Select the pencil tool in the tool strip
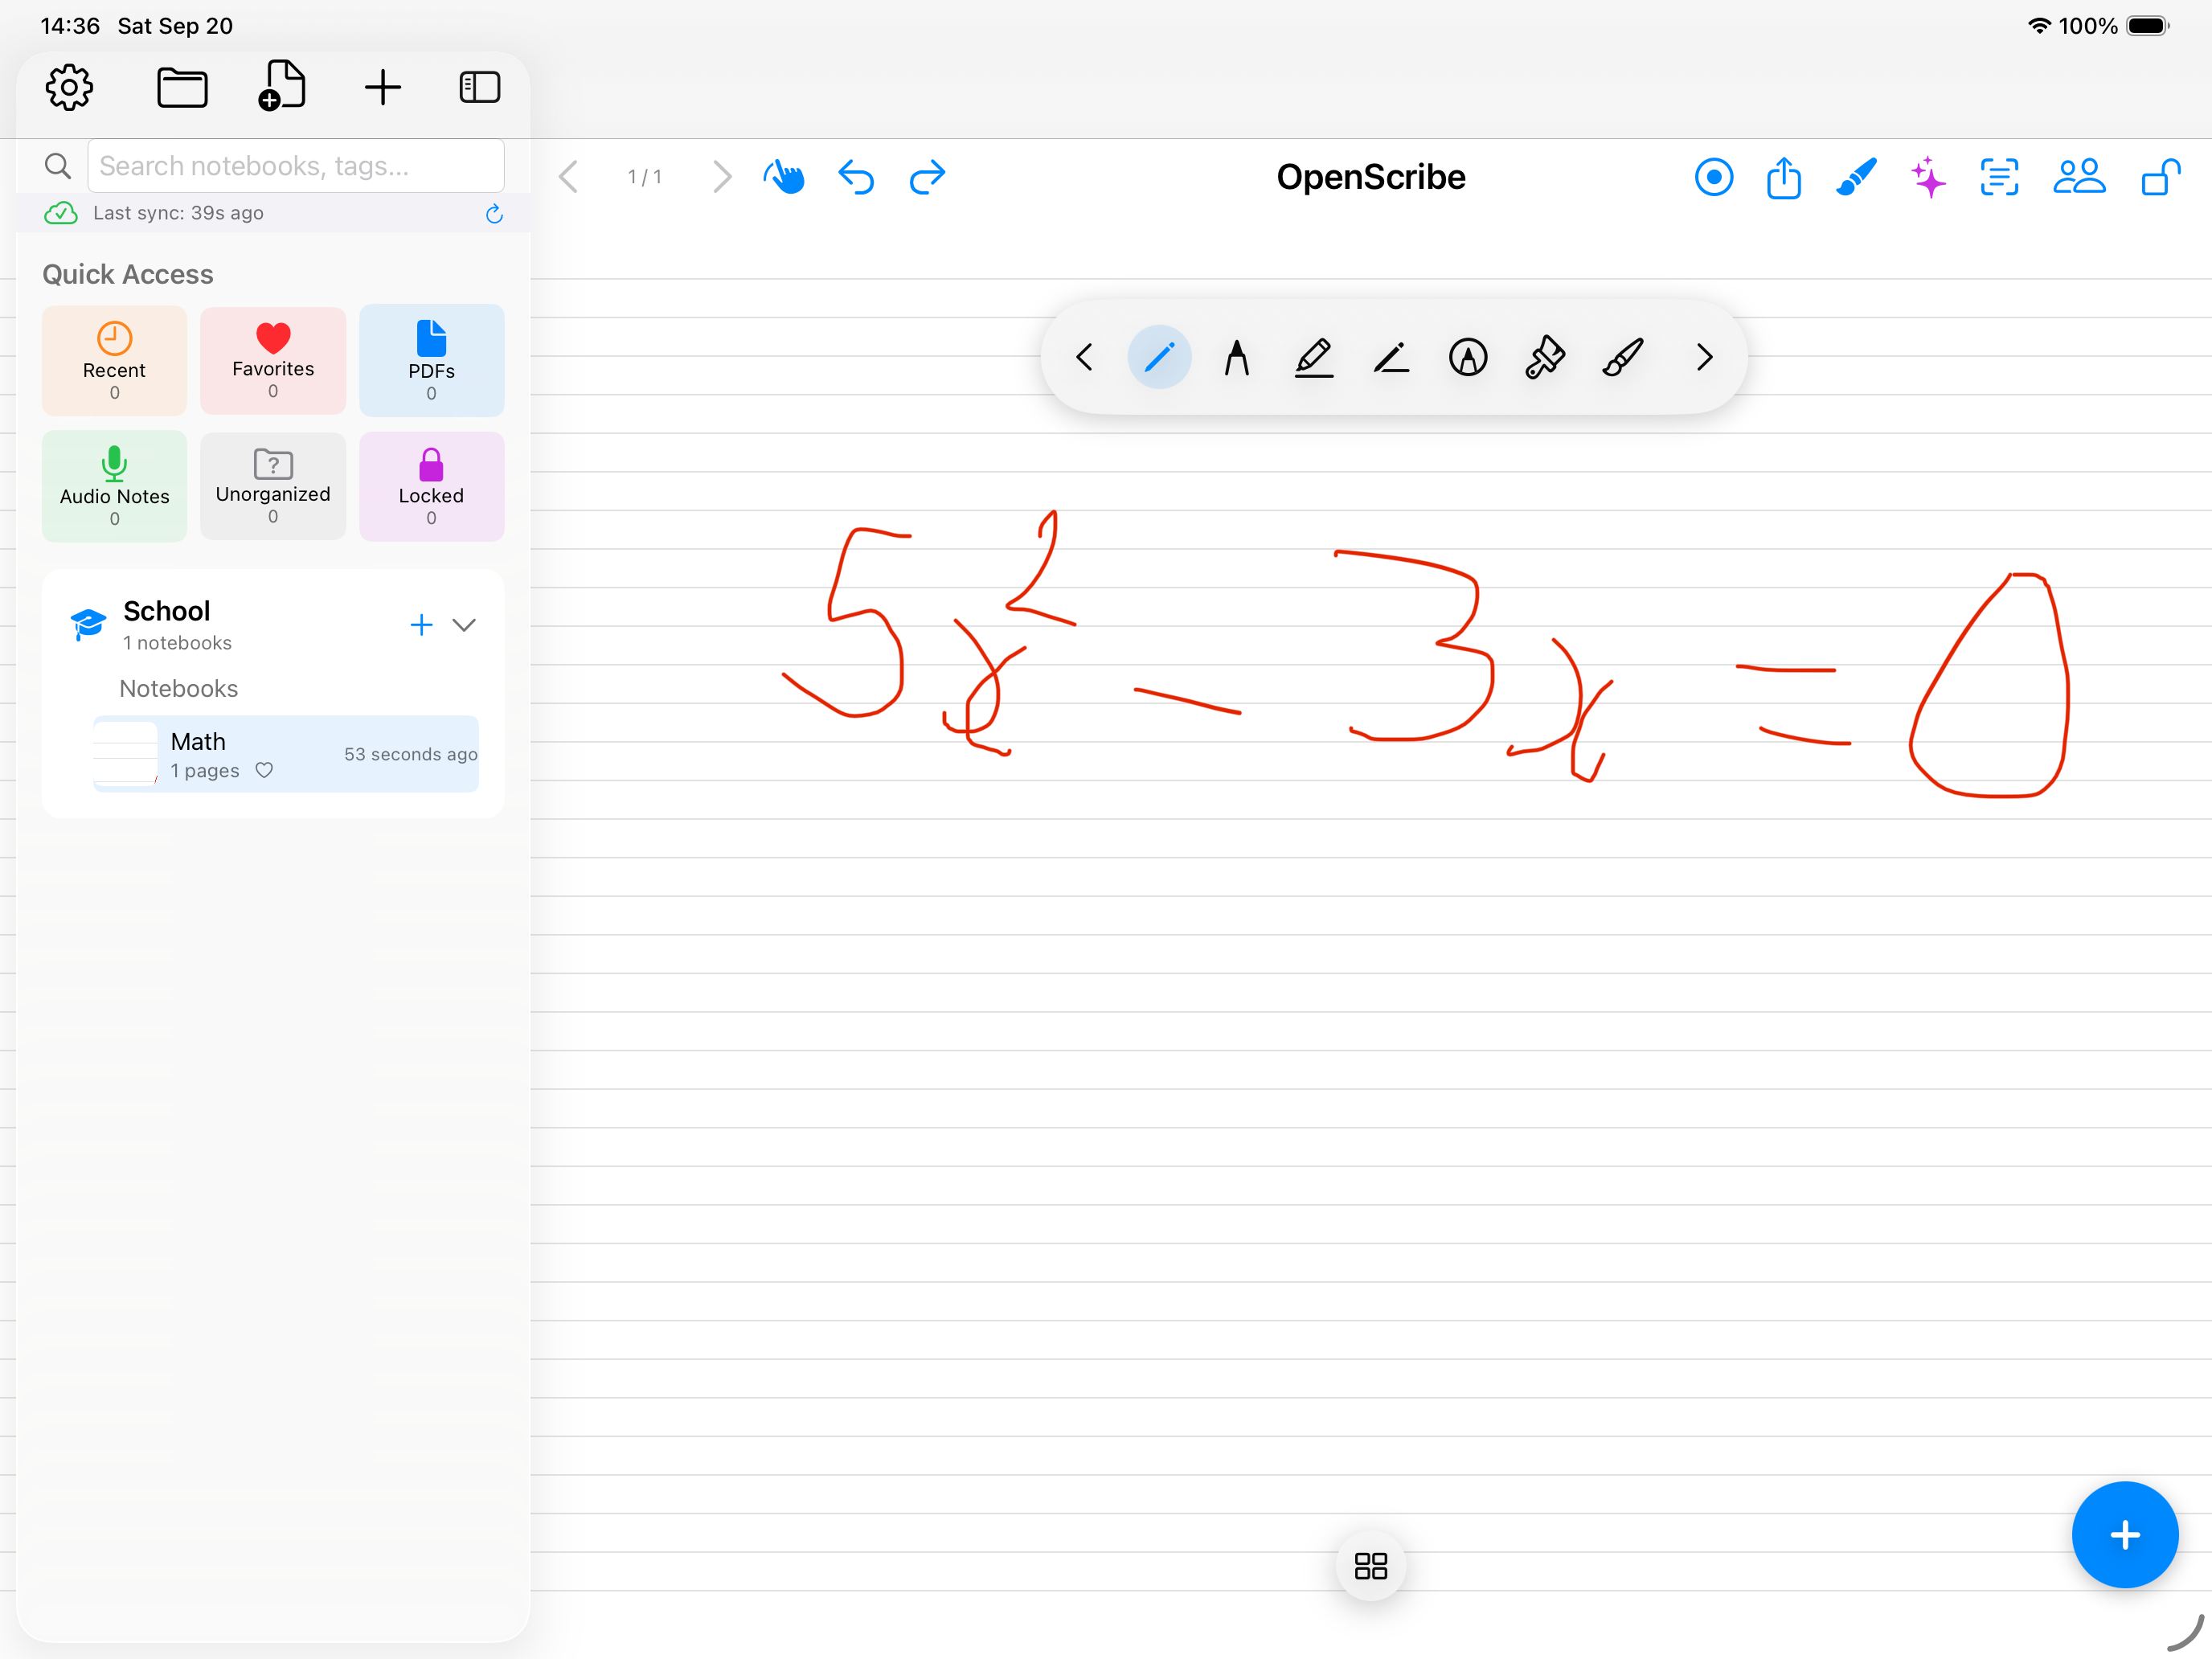The height and width of the screenshot is (1659, 2212). (x=1391, y=357)
